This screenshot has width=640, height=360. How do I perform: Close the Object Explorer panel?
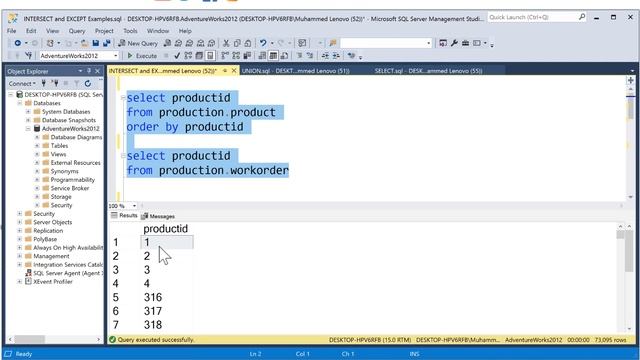coord(98,71)
